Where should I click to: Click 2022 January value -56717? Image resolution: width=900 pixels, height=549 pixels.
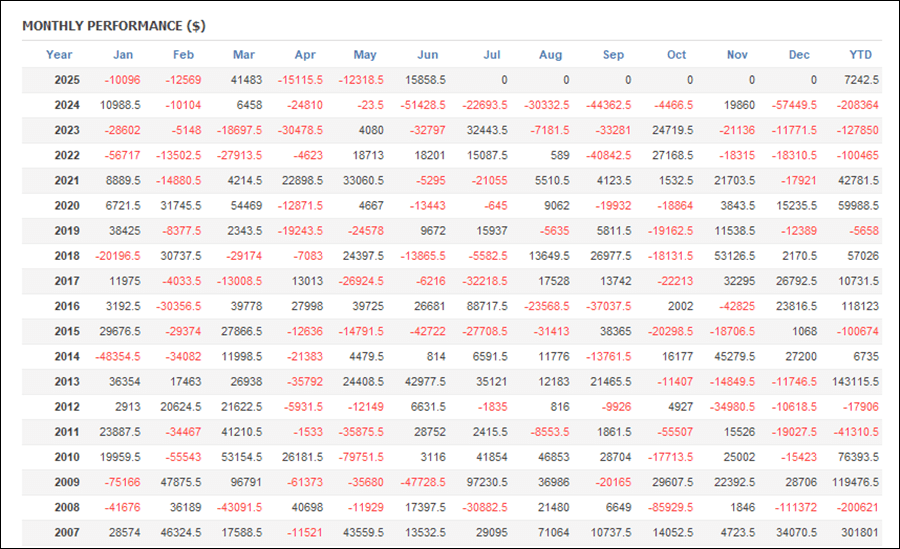tap(122, 155)
